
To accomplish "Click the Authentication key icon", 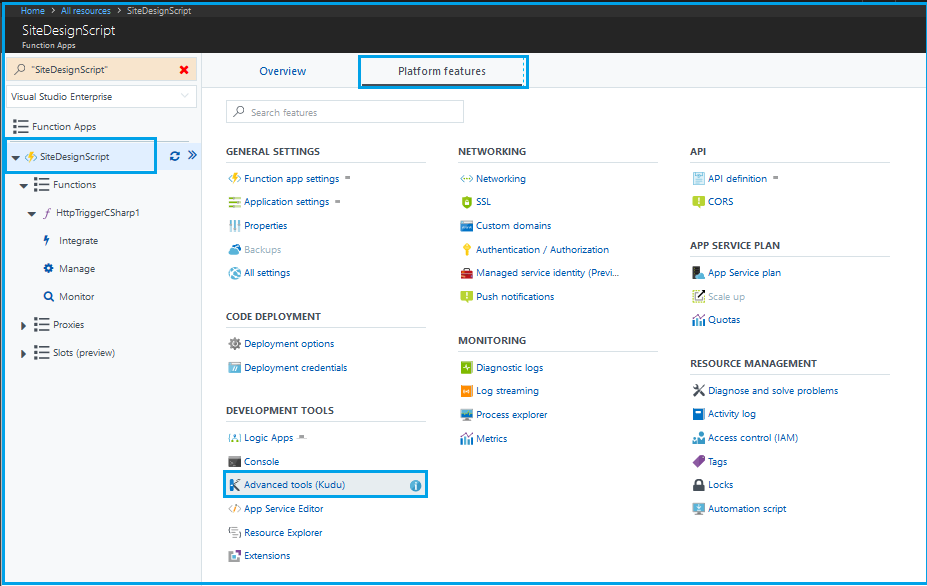I will click(466, 249).
